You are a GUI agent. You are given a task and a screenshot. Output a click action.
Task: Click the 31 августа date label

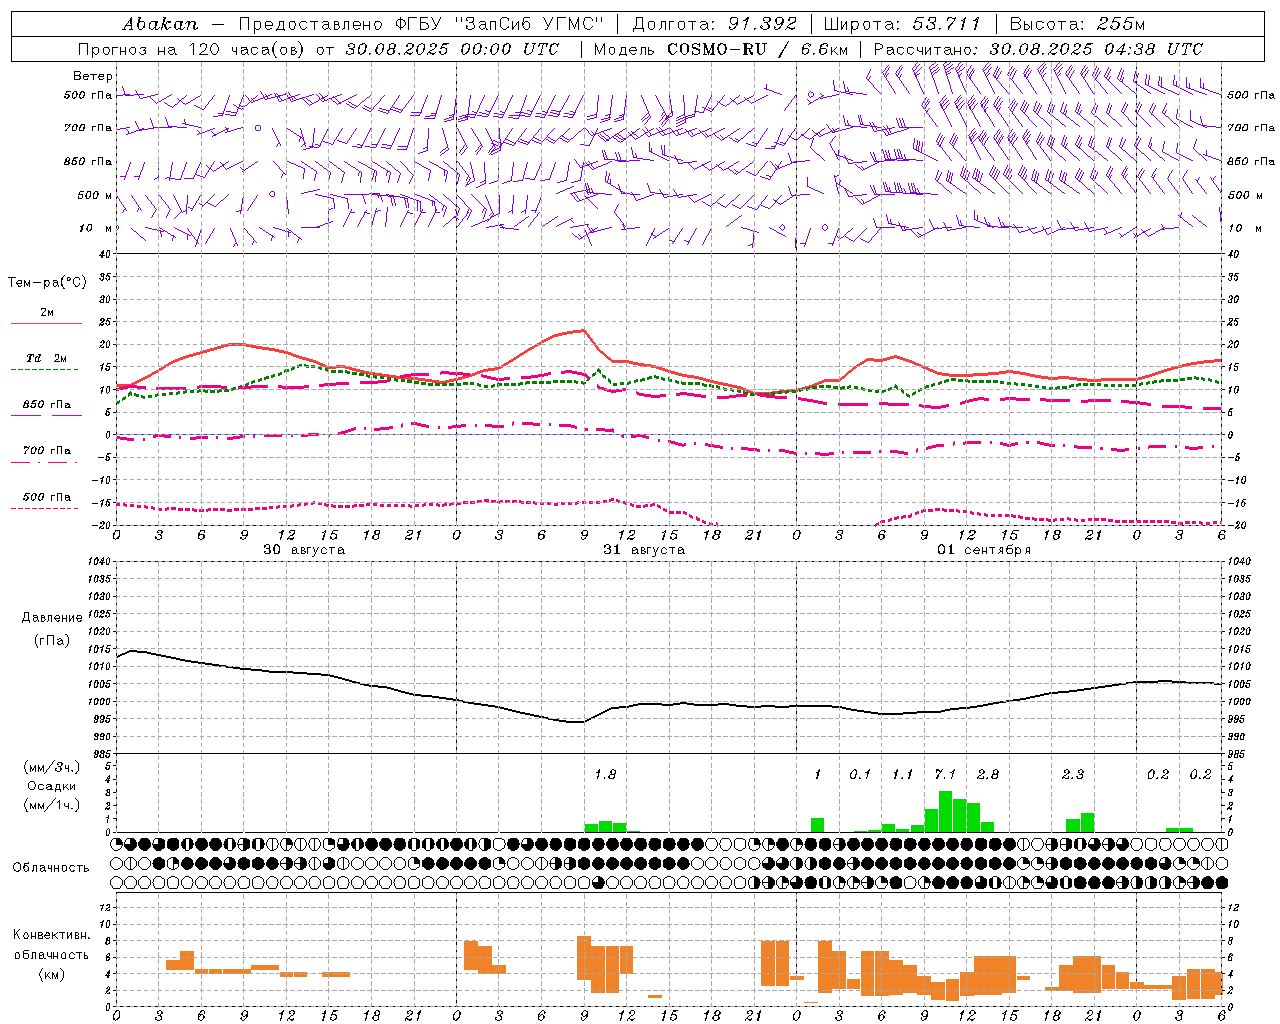tap(644, 550)
